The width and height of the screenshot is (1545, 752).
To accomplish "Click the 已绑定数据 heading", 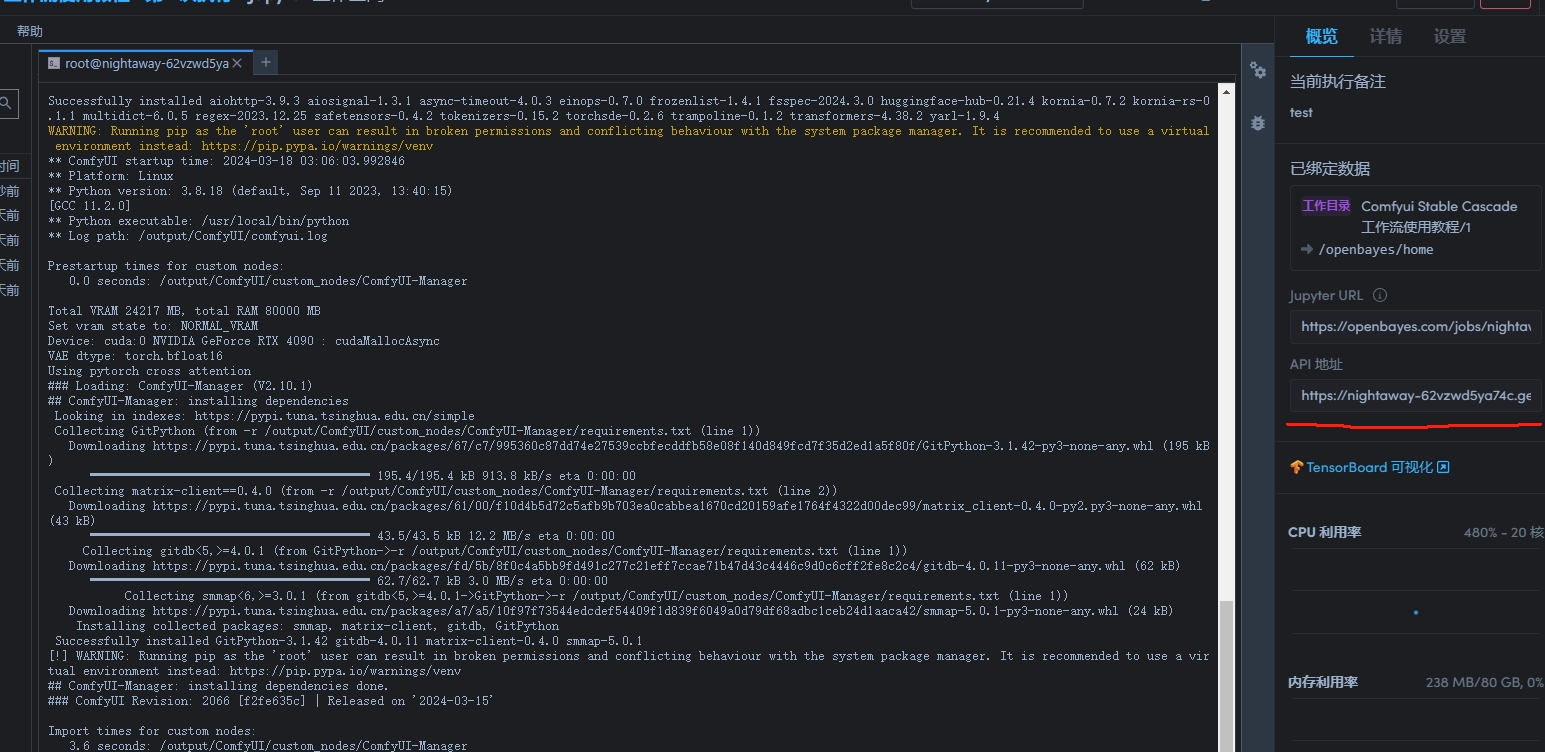I will (x=1330, y=169).
